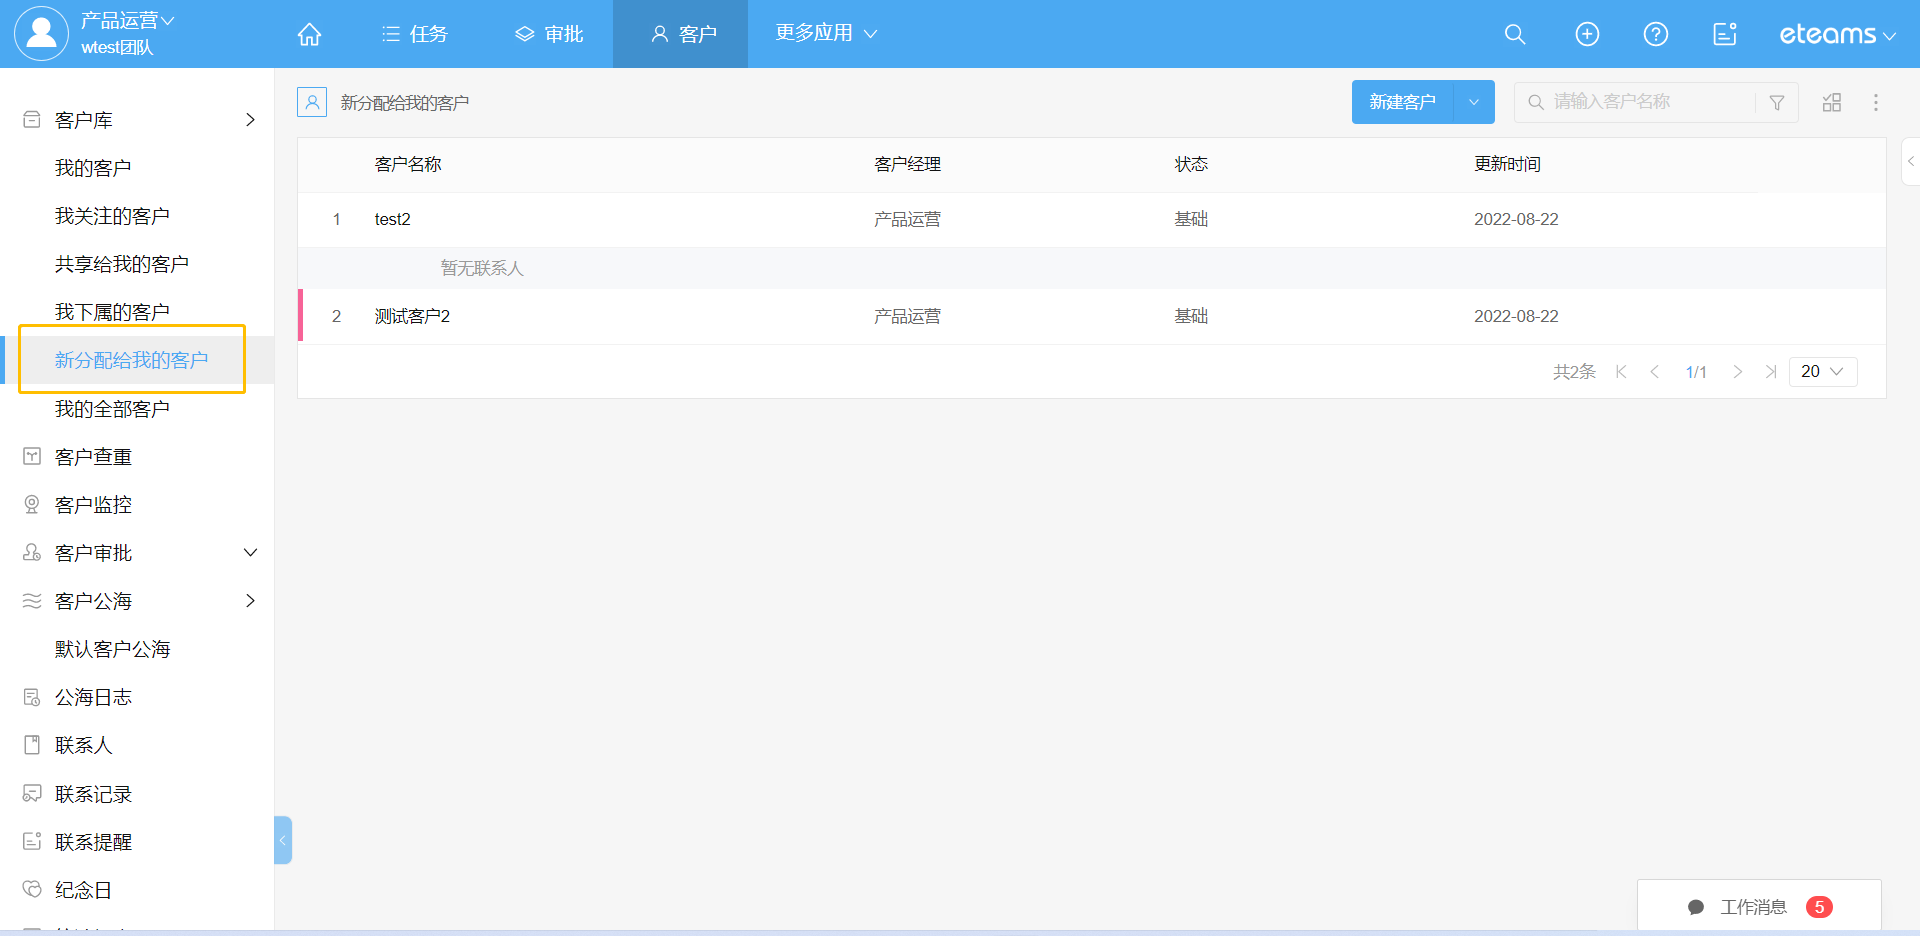Screen dimensions: 1920x936
Task: Collapse the left sidebar panel handle
Action: click(283, 840)
